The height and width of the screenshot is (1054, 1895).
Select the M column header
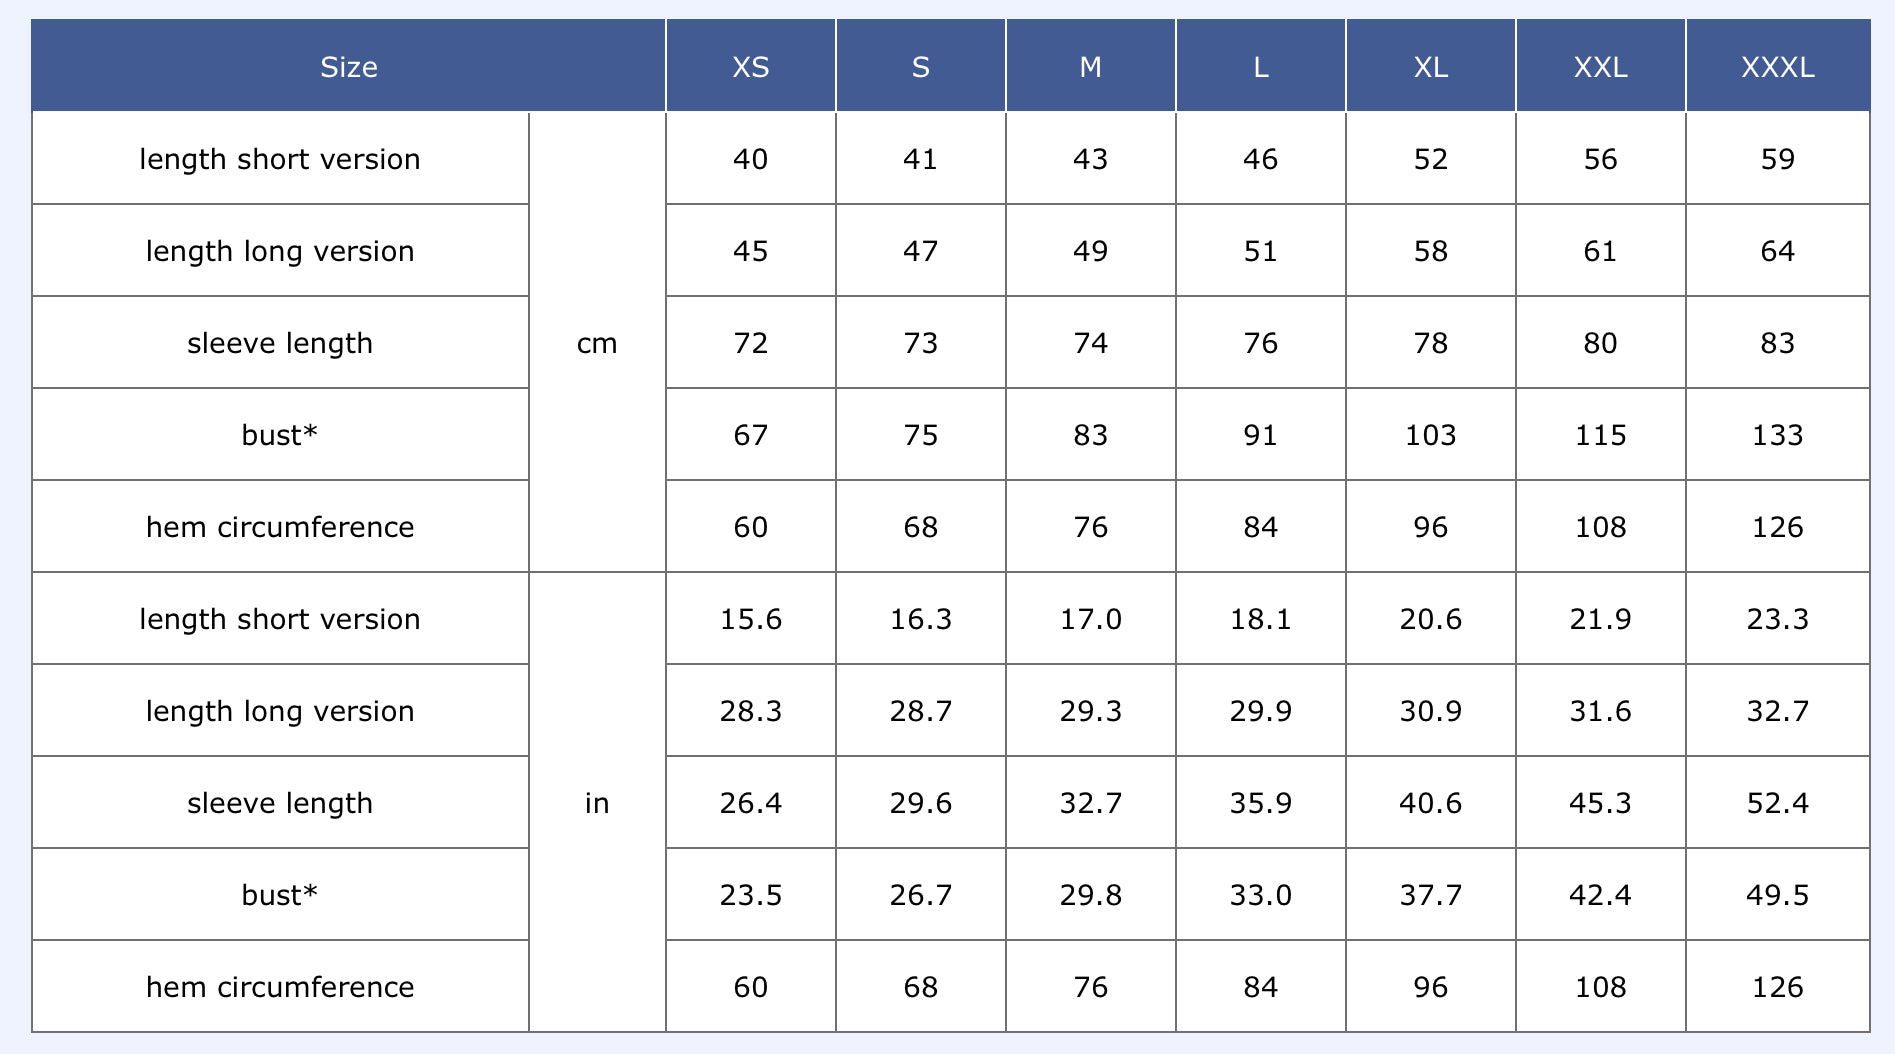point(1090,67)
